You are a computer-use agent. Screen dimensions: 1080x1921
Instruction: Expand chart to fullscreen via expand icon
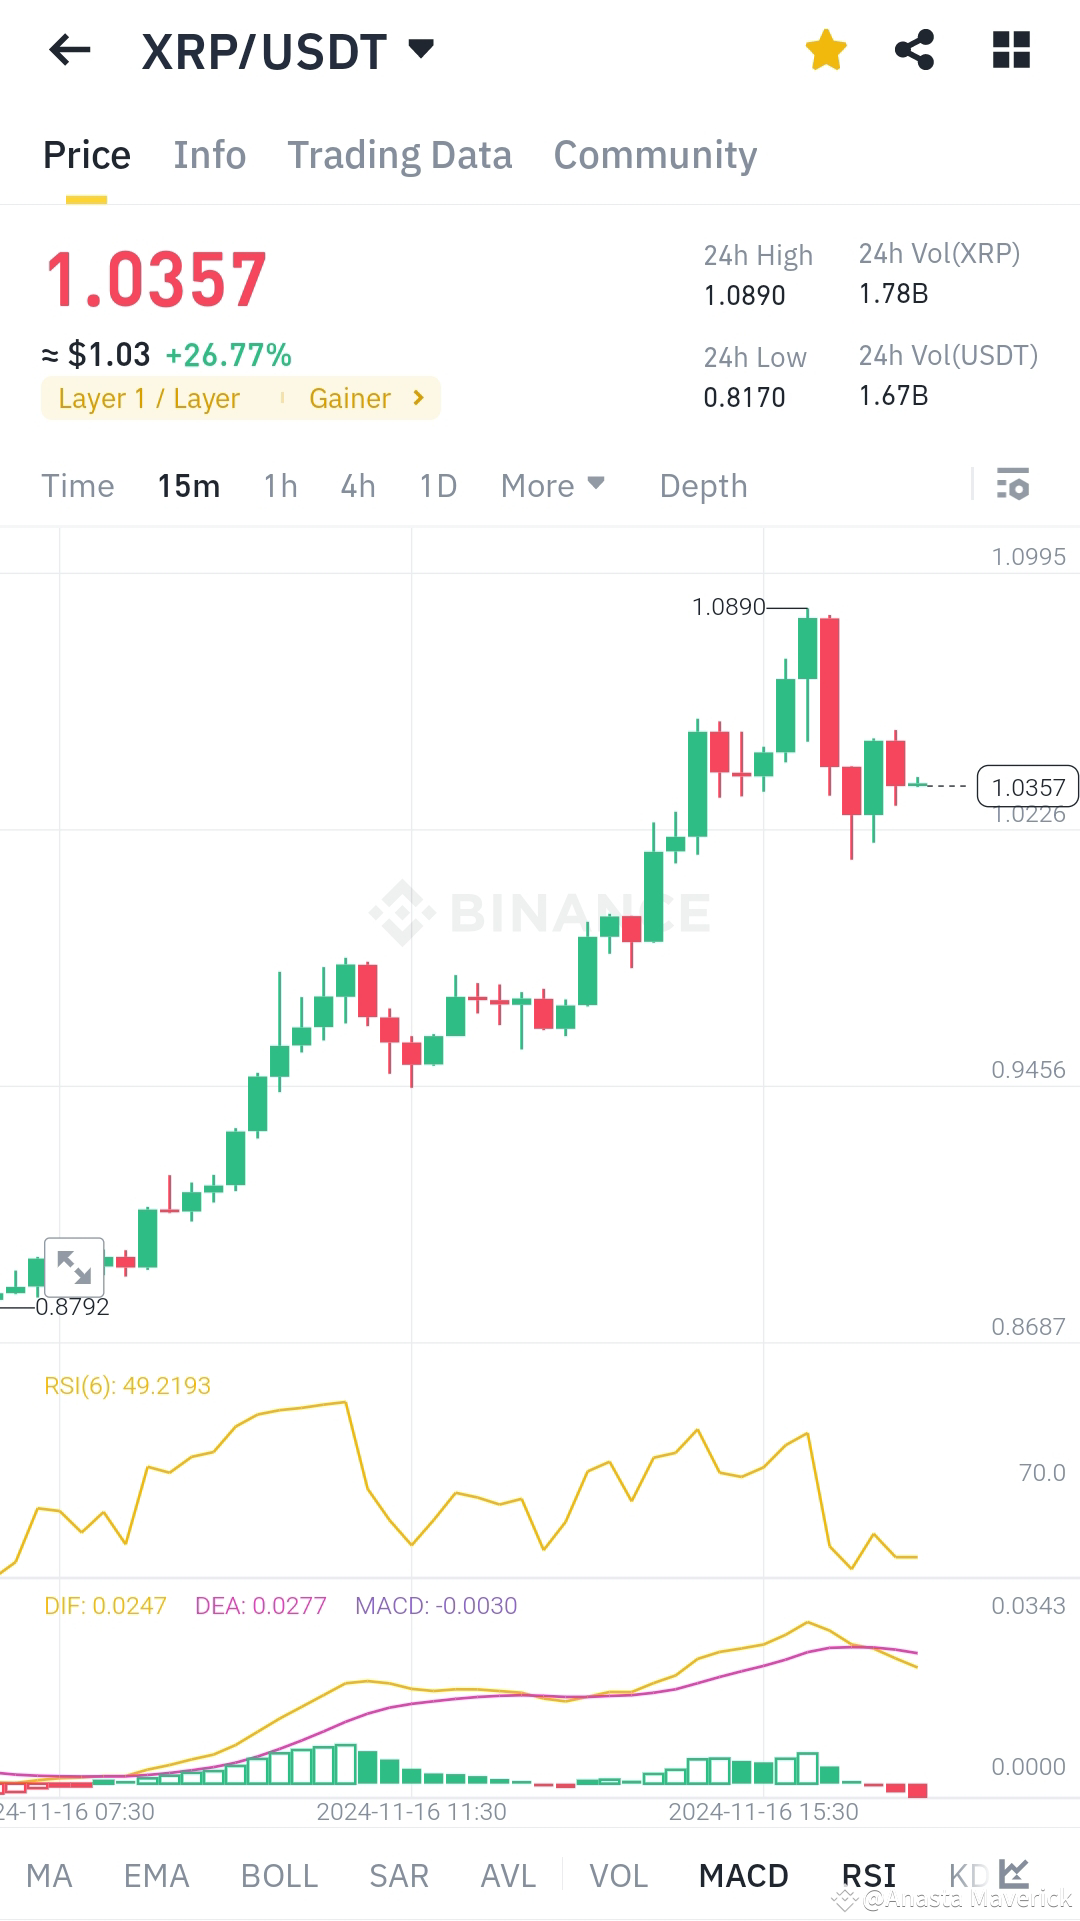coord(76,1264)
